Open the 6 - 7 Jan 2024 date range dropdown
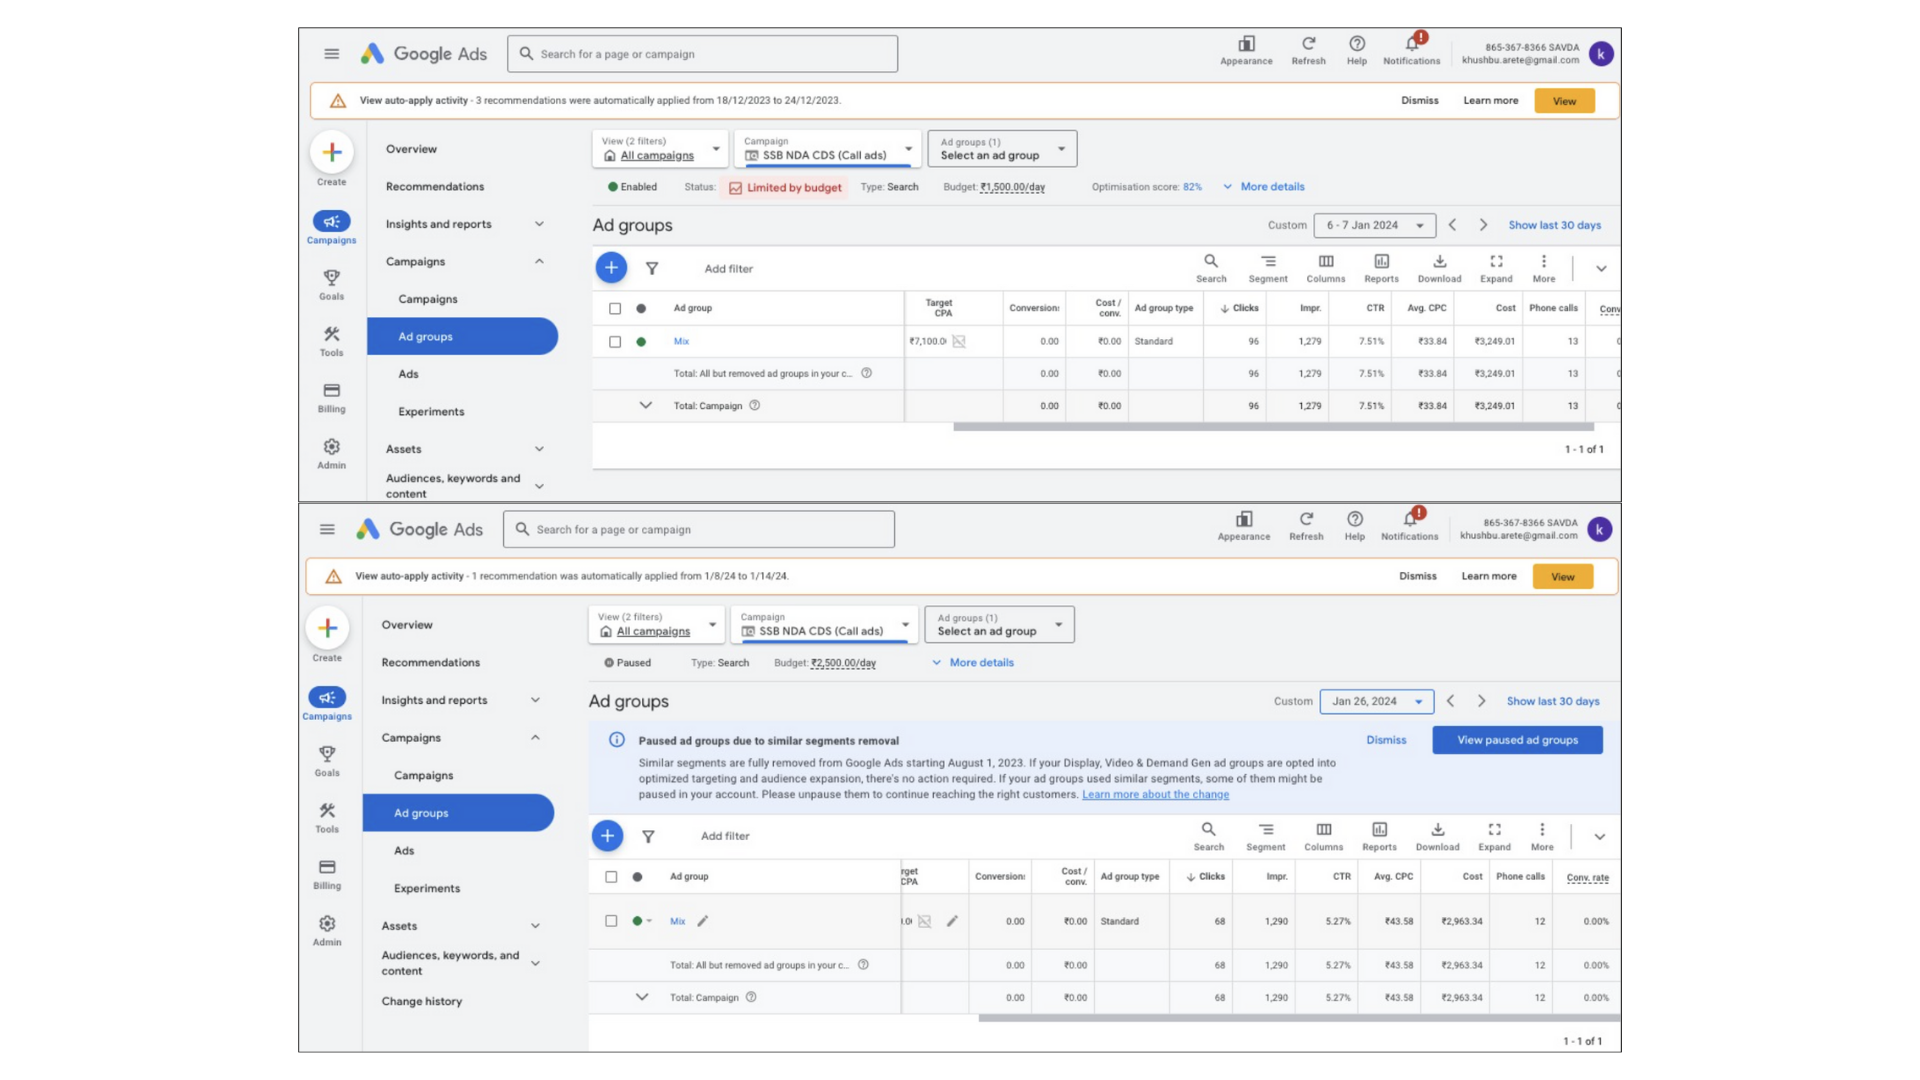 (x=1374, y=226)
